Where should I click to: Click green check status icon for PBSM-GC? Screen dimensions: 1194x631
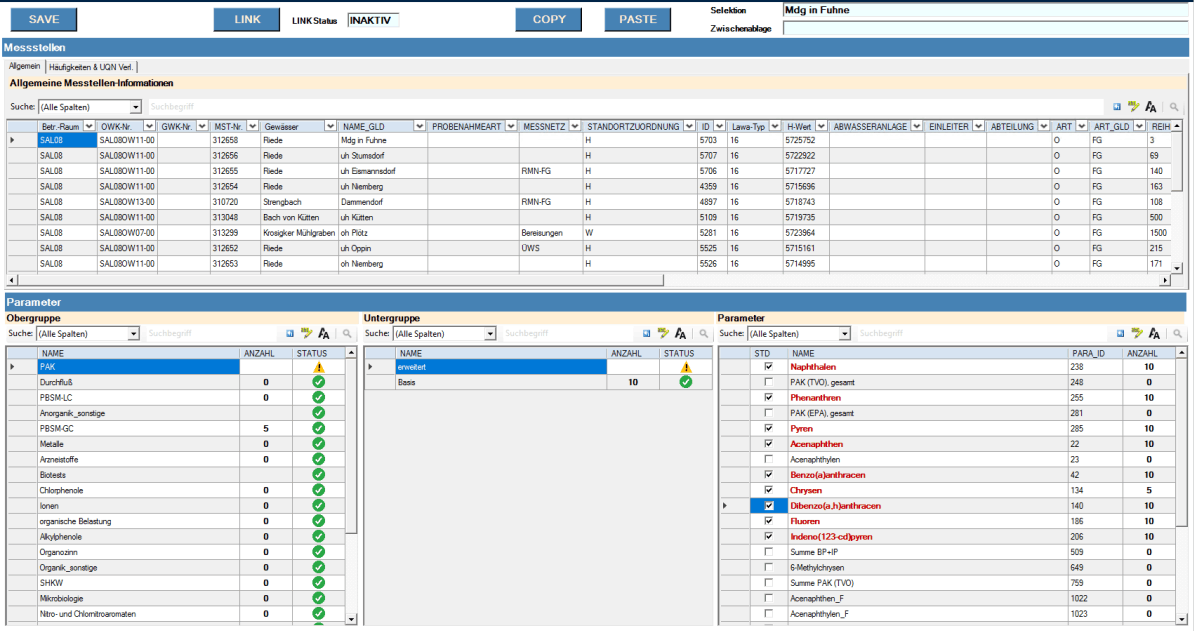click(318, 429)
